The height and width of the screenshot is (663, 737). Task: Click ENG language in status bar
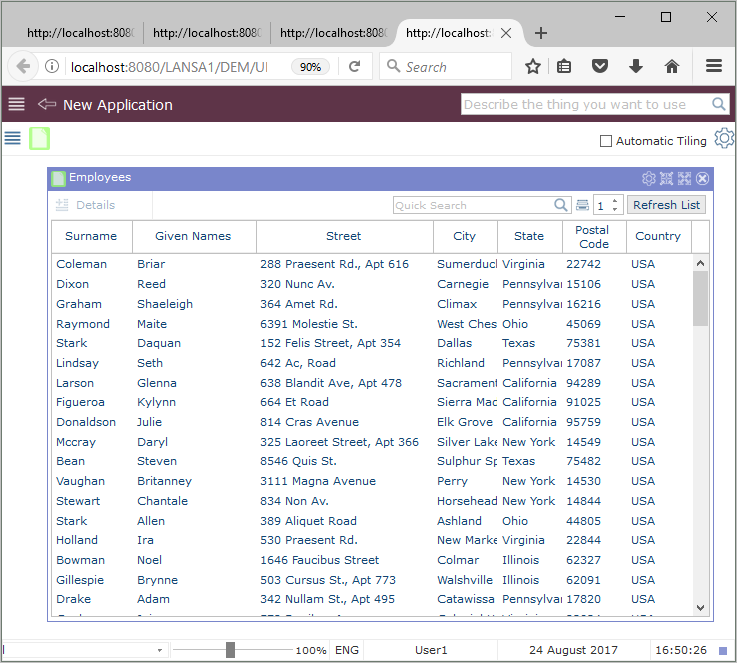click(347, 650)
